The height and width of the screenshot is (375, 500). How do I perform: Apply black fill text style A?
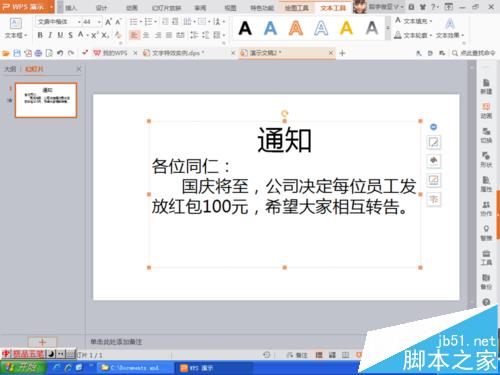pos(245,28)
